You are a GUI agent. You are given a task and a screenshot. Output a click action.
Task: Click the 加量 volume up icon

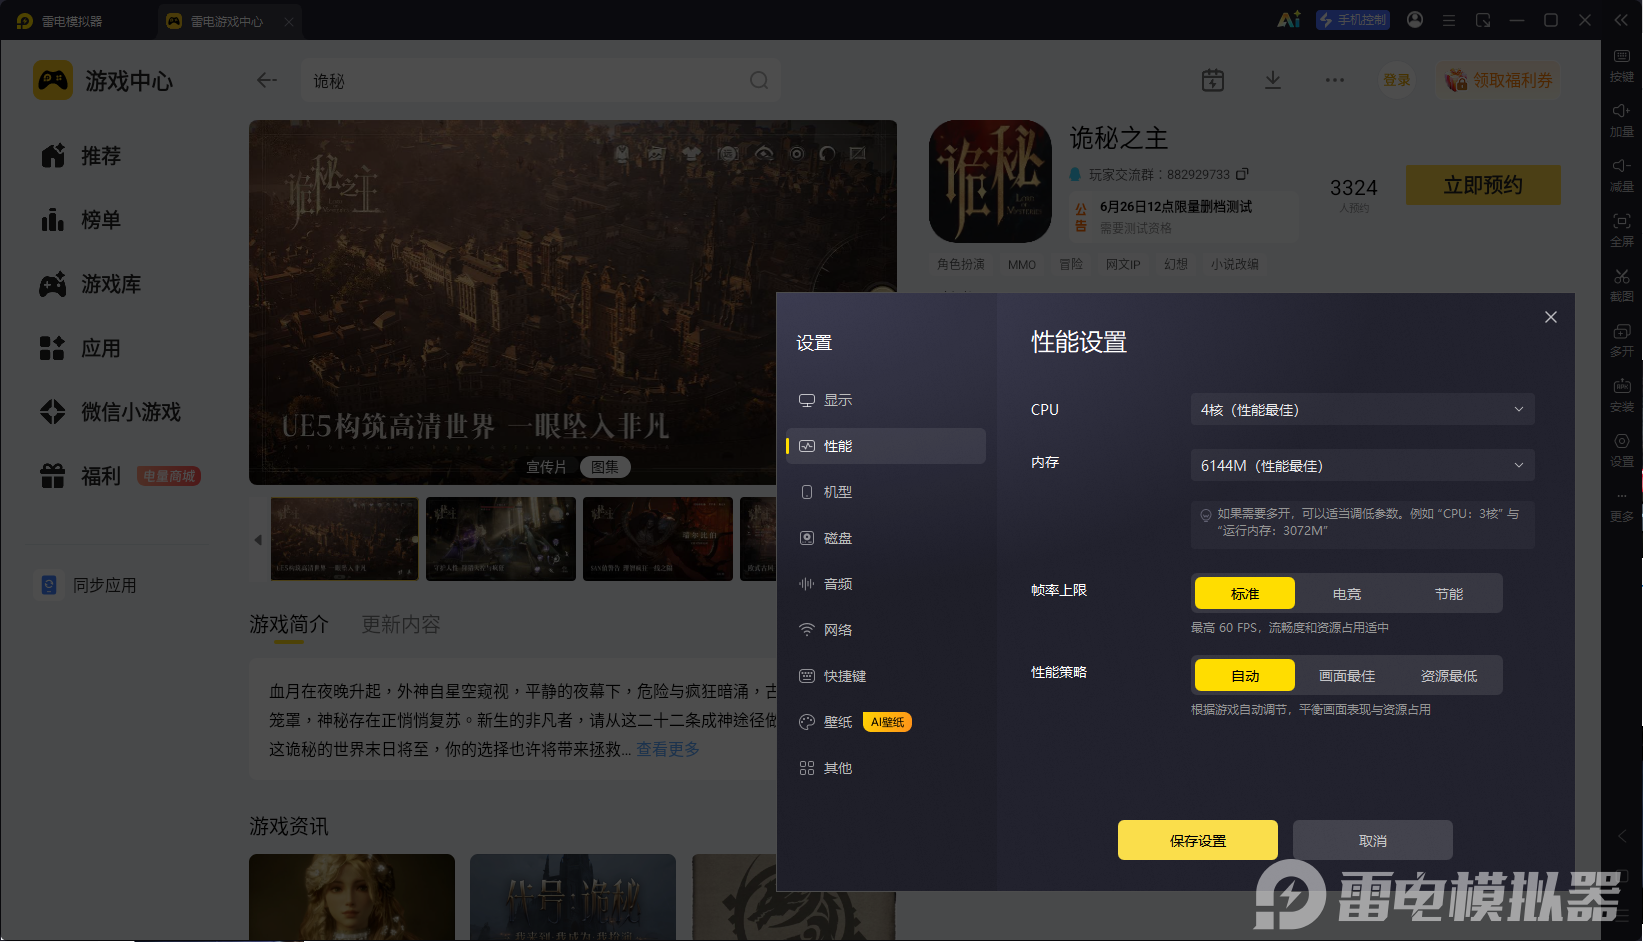coord(1621,111)
